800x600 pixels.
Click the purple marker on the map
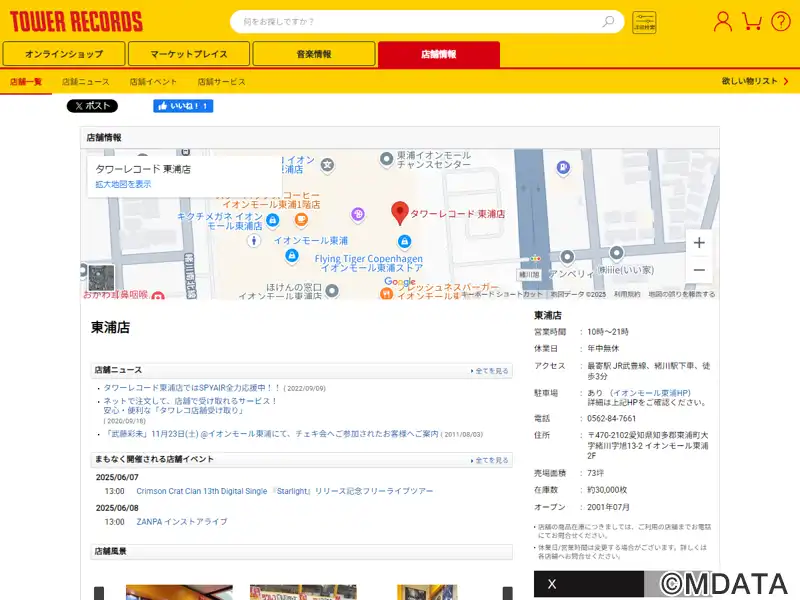(358, 214)
